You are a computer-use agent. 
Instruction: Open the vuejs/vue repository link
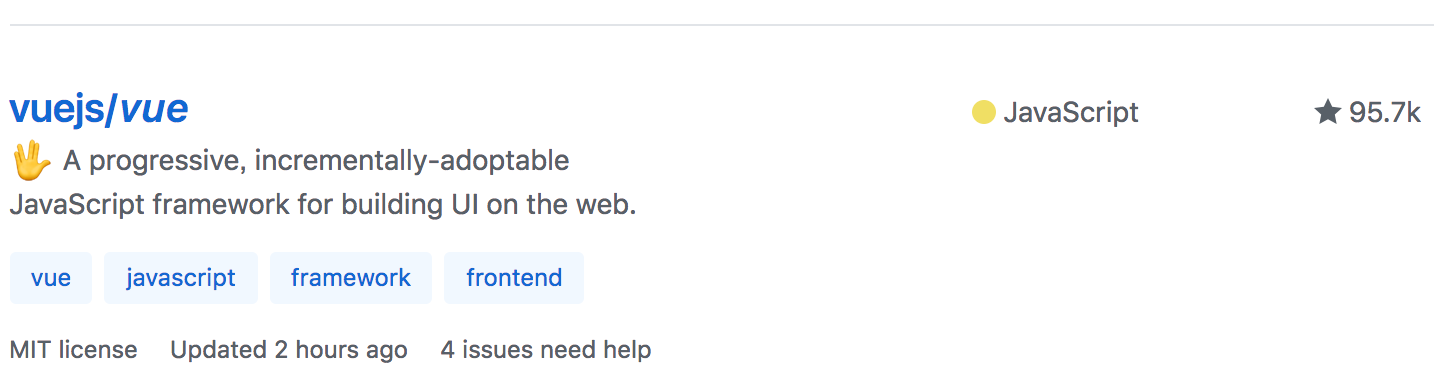pos(99,109)
